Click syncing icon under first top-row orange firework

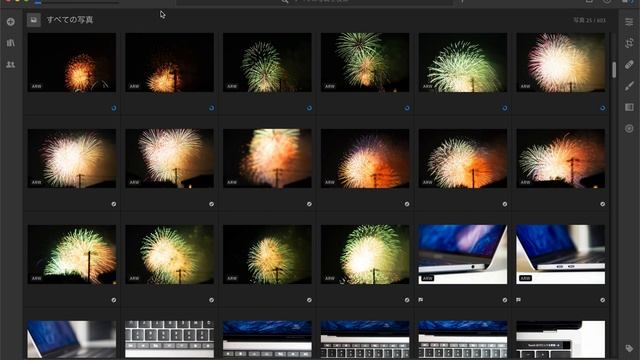tap(114, 108)
